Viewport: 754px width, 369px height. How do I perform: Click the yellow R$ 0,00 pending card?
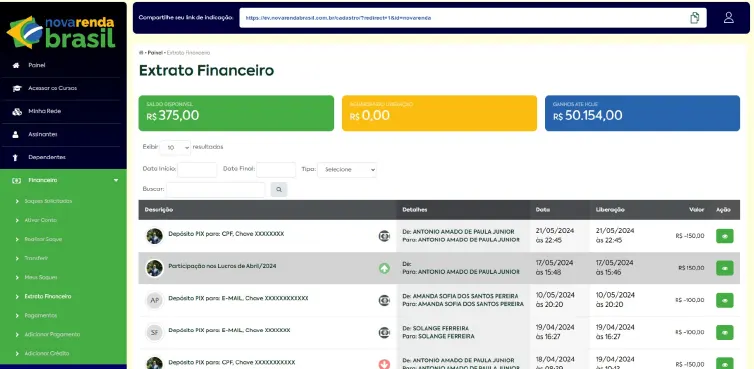pyautogui.click(x=439, y=113)
